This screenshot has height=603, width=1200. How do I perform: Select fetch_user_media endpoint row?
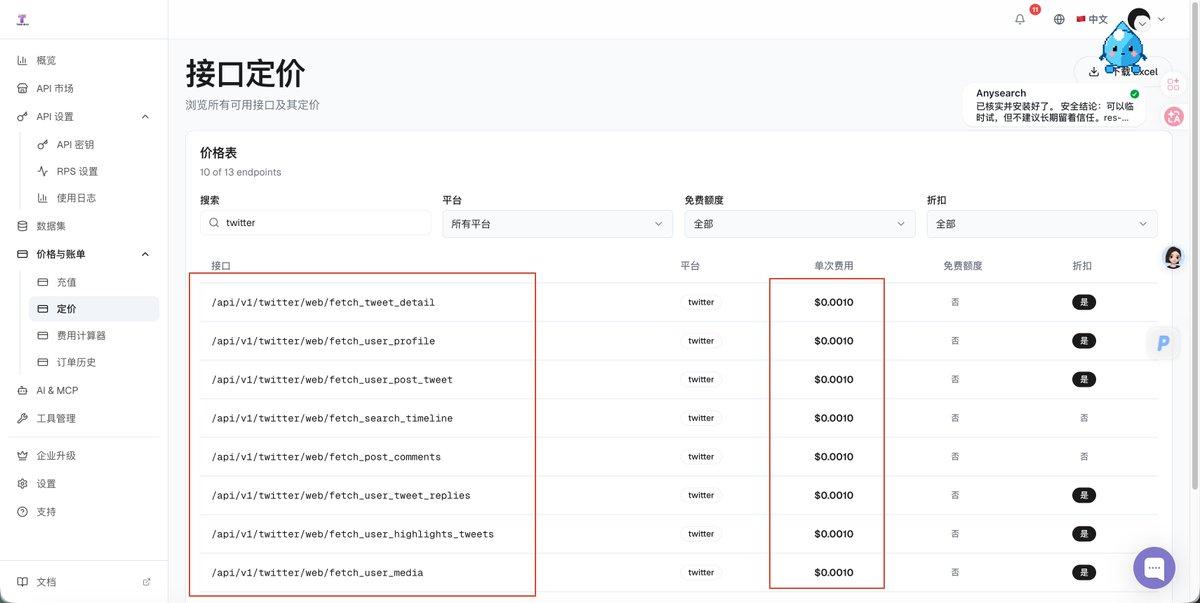click(679, 573)
